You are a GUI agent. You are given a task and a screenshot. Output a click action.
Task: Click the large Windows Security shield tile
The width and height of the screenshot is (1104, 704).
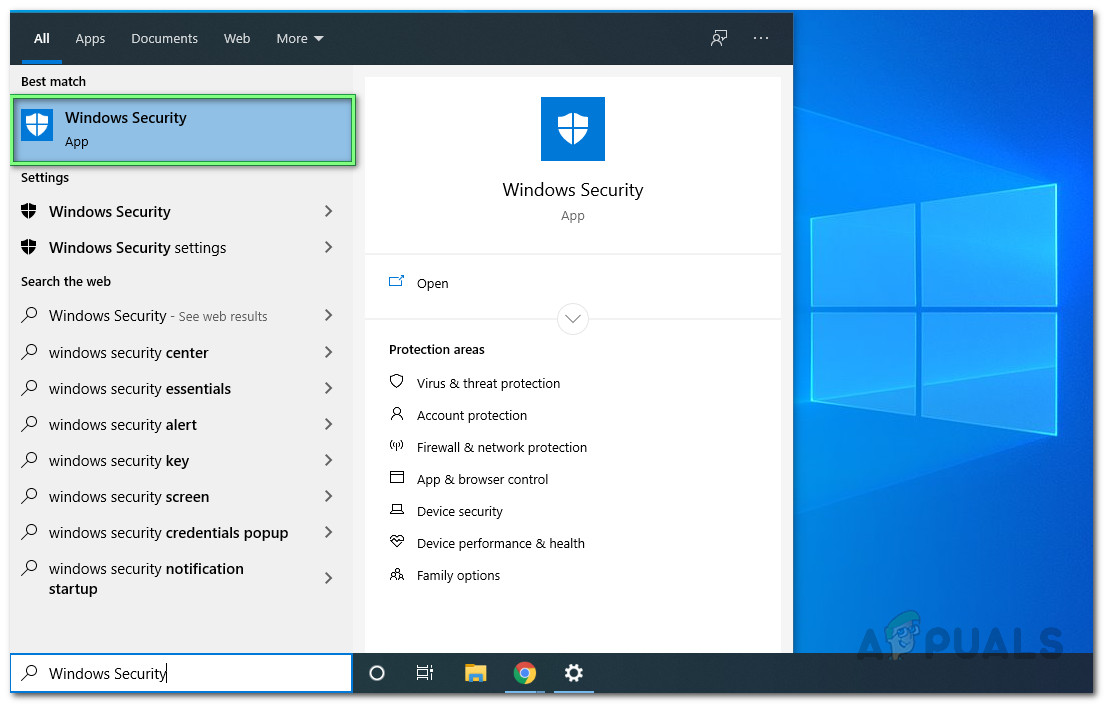[x=572, y=129]
